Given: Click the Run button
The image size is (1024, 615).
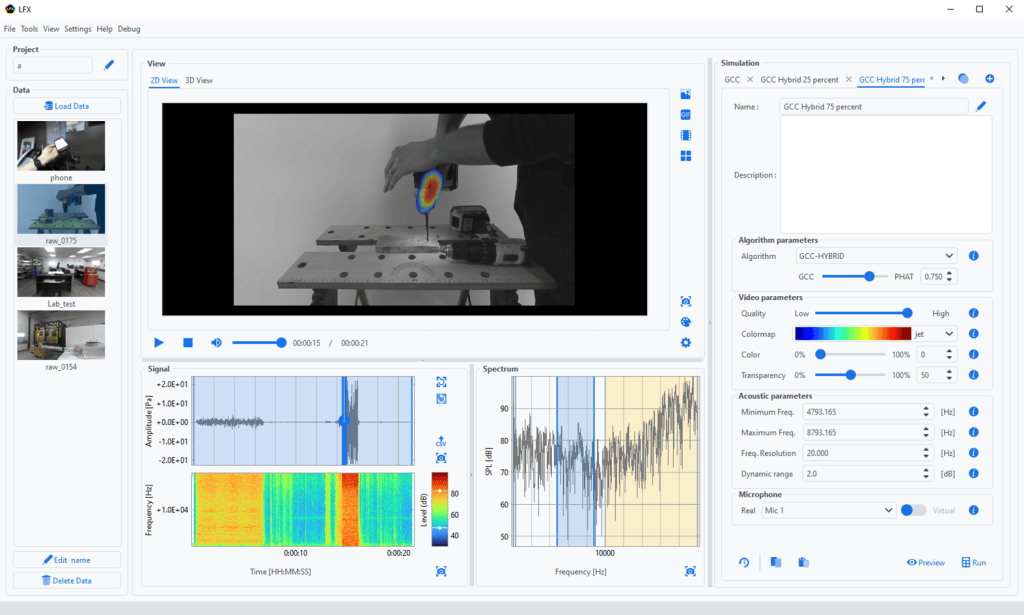Looking at the screenshot, I should pos(974,563).
